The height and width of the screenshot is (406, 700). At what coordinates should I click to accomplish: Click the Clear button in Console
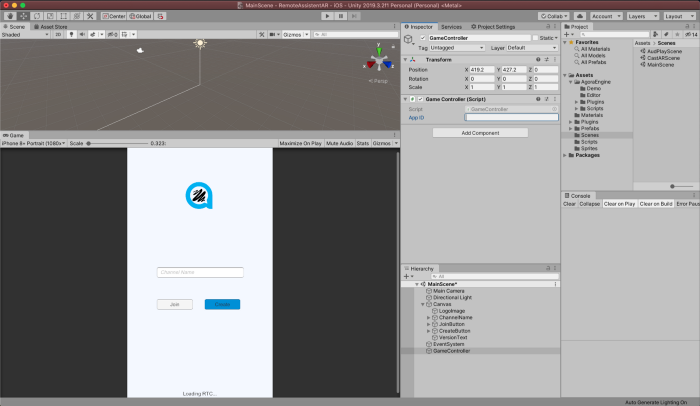coord(569,204)
